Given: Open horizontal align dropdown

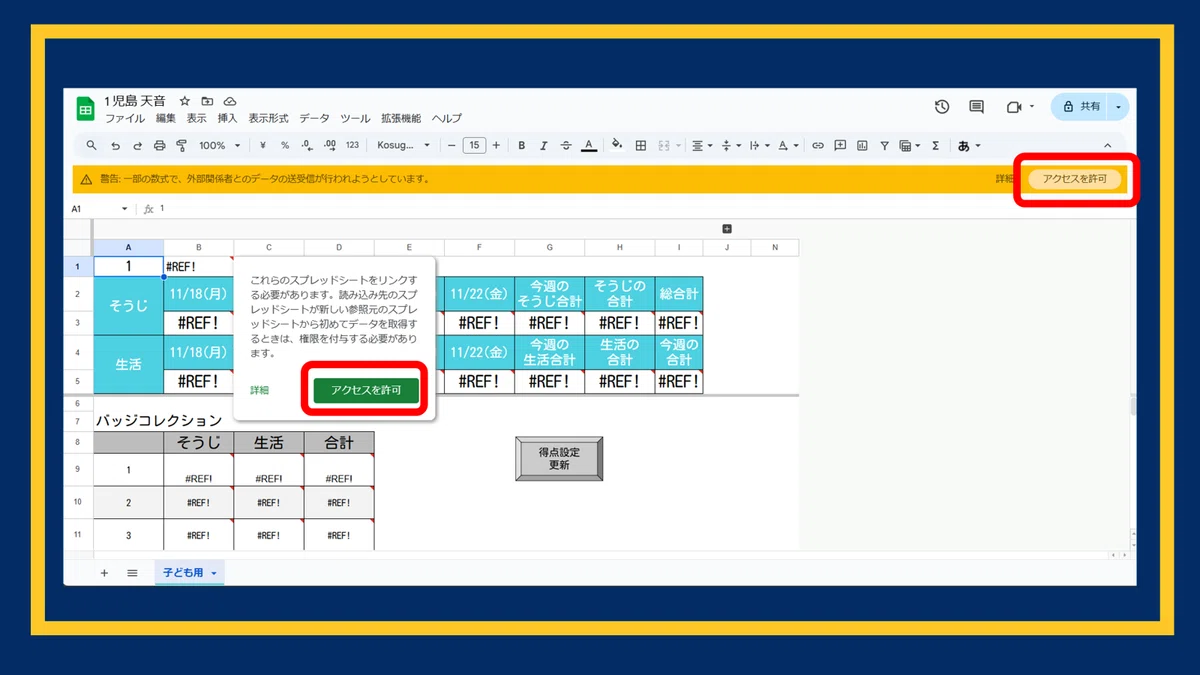Looking at the screenshot, I should [x=702, y=146].
